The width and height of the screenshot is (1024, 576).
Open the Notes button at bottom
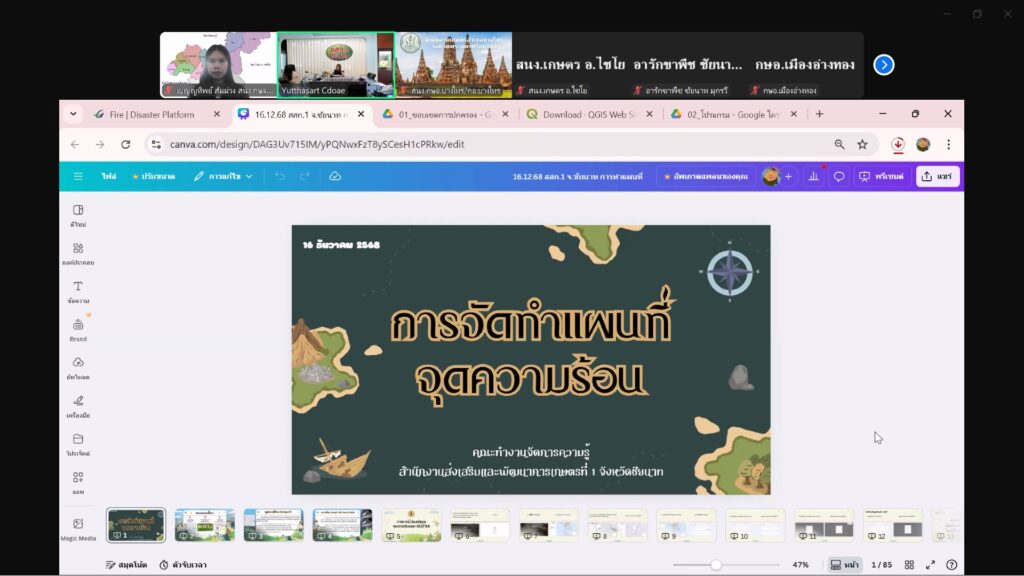pos(126,564)
